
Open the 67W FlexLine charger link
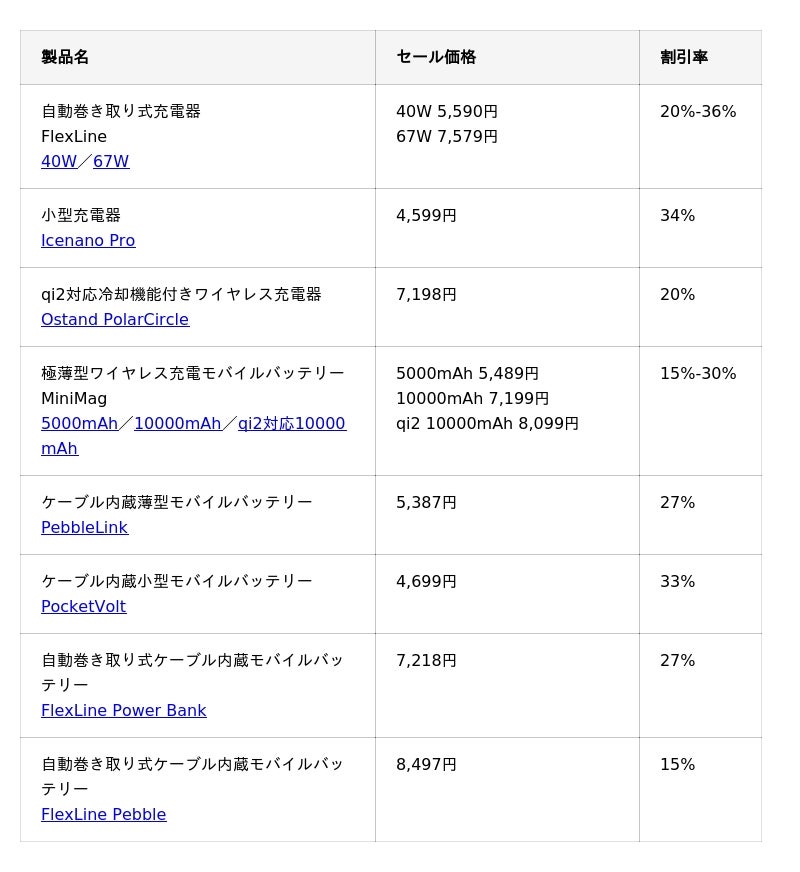pos(111,162)
